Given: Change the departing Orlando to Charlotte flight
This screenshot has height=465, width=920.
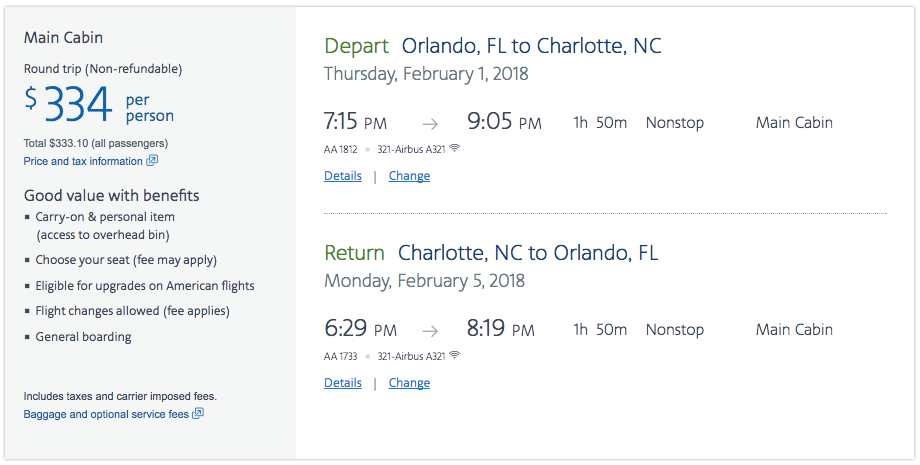Looking at the screenshot, I should click(x=409, y=176).
